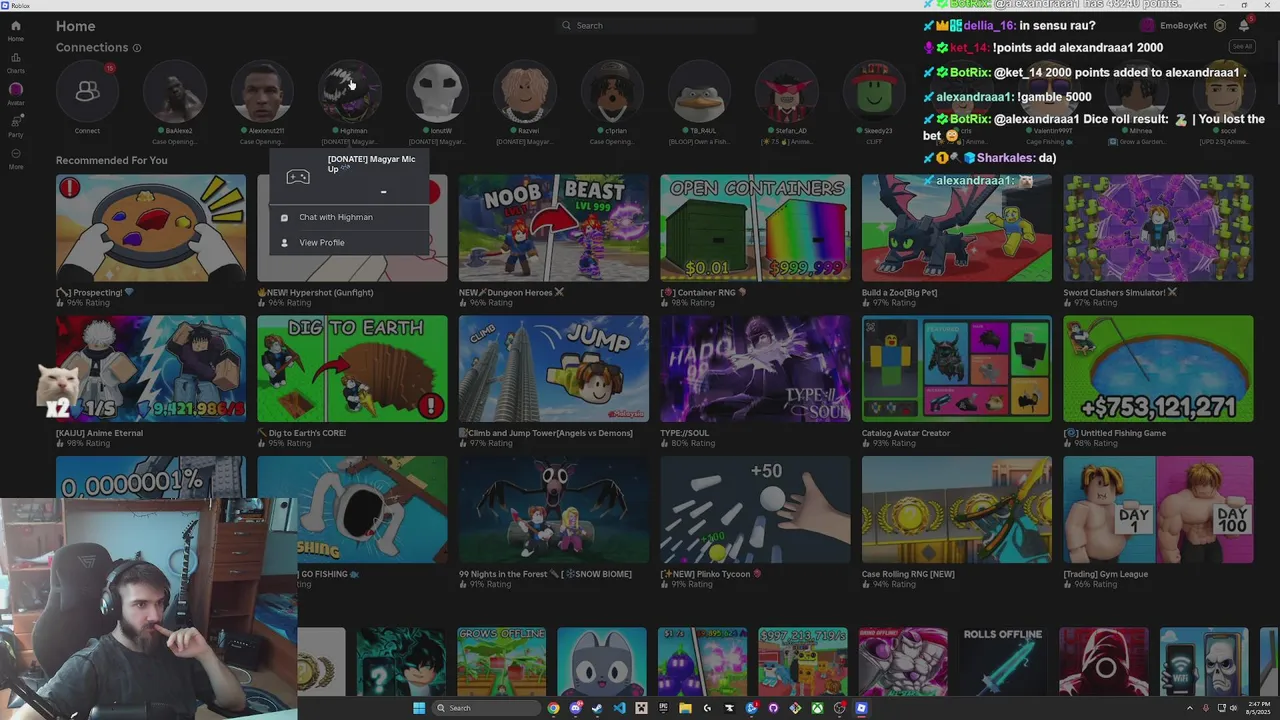
Task: Open the 99 Nights in the Forest thumbnail
Action: pyautogui.click(x=554, y=510)
